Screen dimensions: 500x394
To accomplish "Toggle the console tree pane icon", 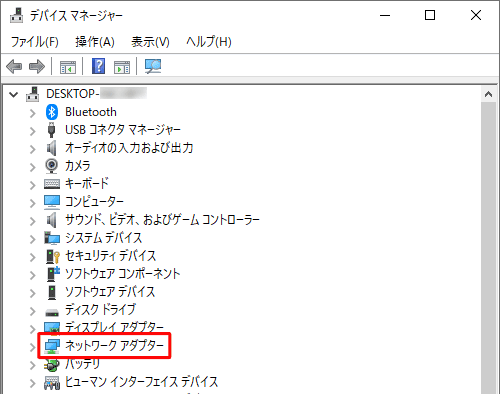I will click(68, 67).
